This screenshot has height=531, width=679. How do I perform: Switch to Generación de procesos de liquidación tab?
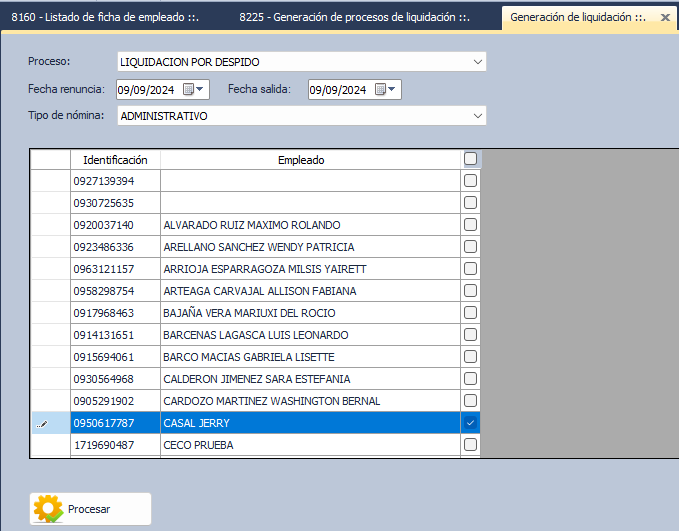click(x=354, y=18)
